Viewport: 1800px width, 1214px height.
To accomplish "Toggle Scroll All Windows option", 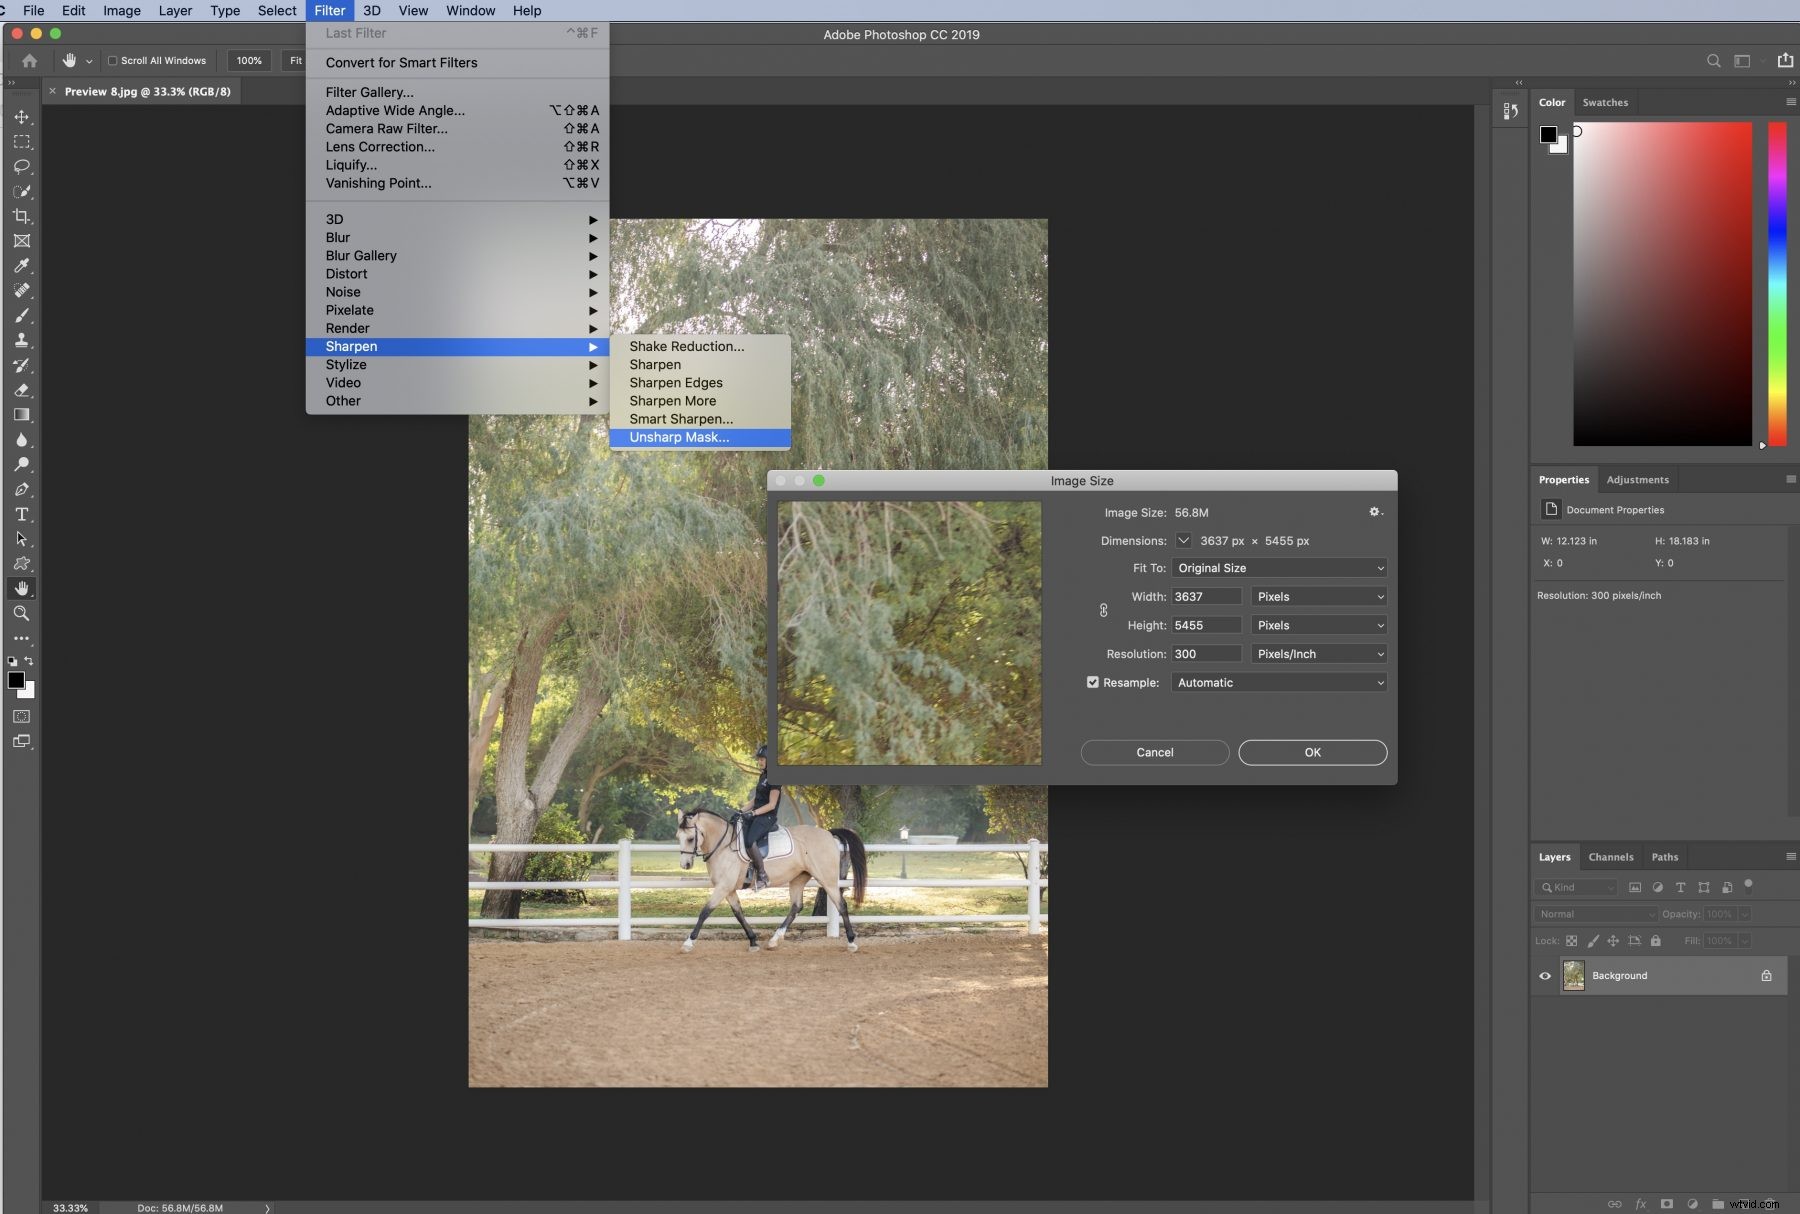I will point(113,60).
